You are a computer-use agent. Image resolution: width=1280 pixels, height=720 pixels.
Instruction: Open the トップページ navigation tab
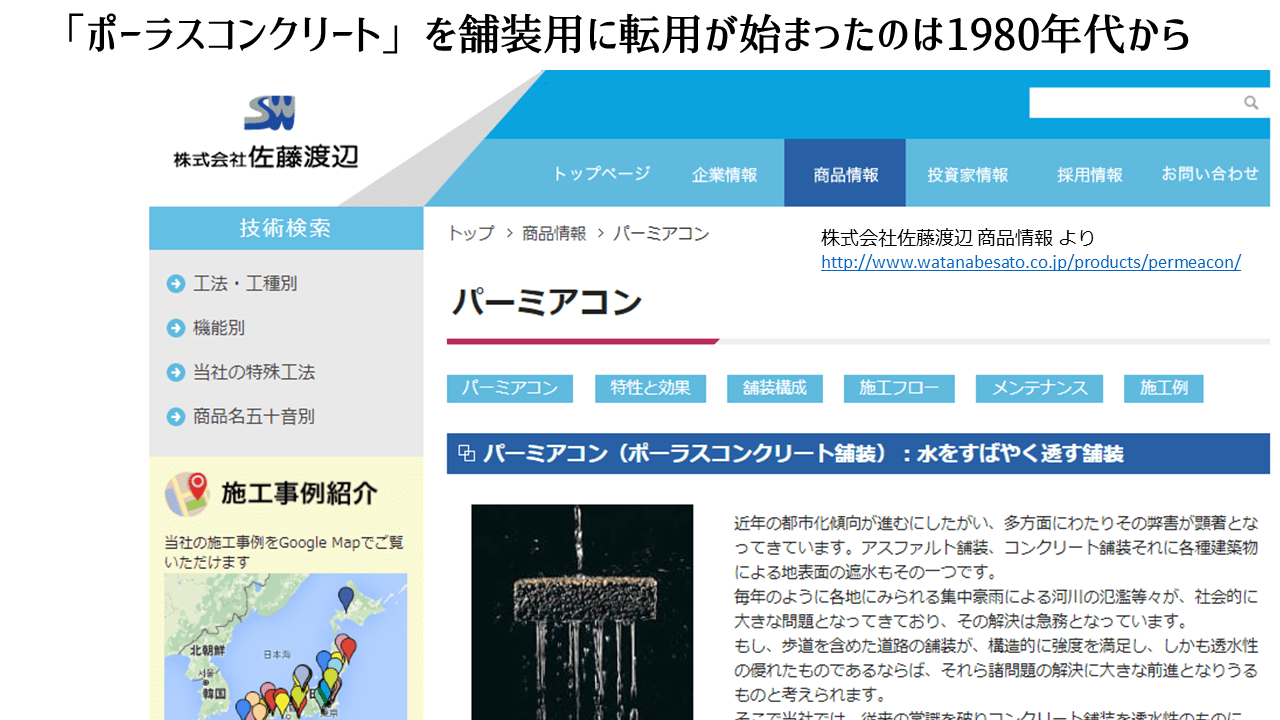coord(601,174)
